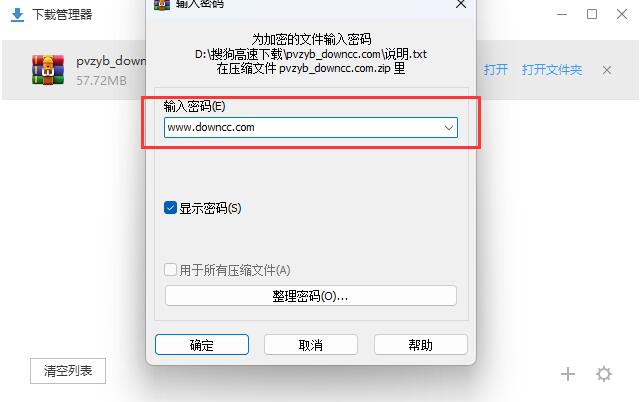Maximize the download manager window

click(592, 14)
